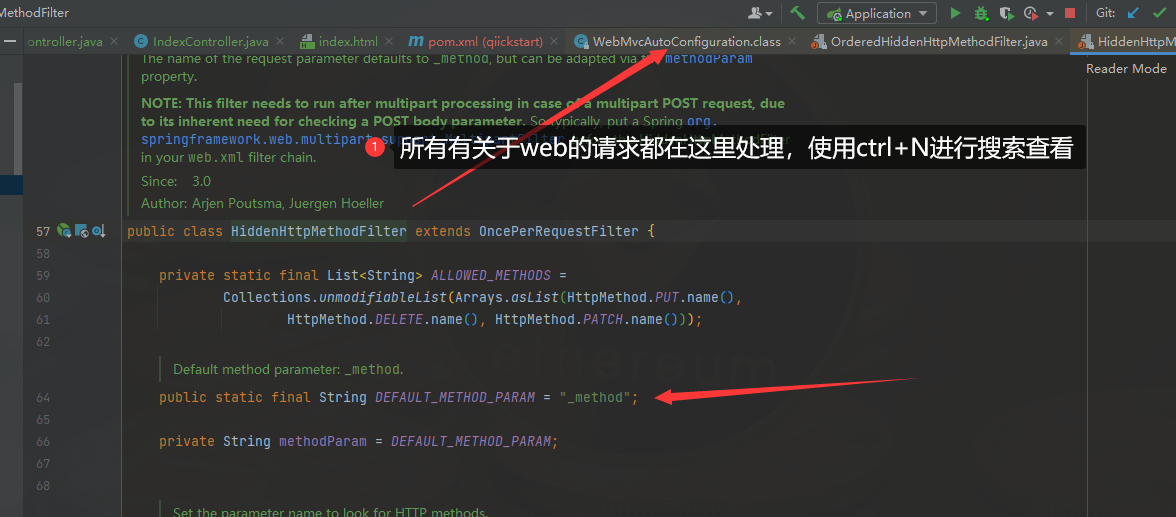The width and height of the screenshot is (1176, 517).
Task: Close the OrderedHiddenHttpMethodFilter.java tab
Action: (x=1058, y=42)
